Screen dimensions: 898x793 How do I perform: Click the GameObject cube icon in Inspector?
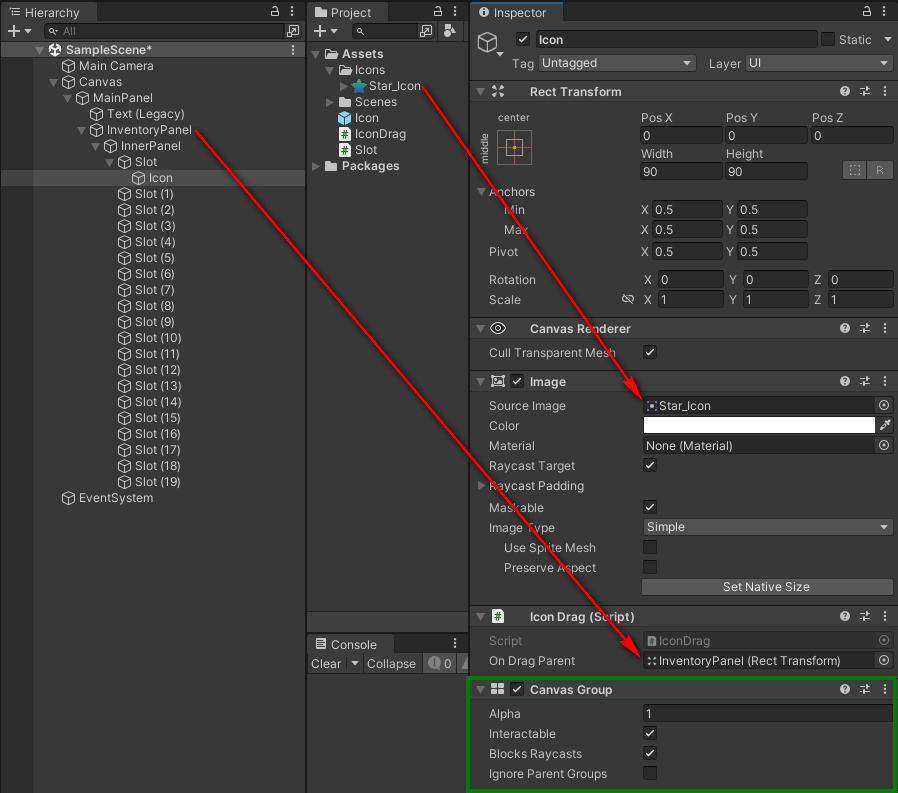(488, 42)
